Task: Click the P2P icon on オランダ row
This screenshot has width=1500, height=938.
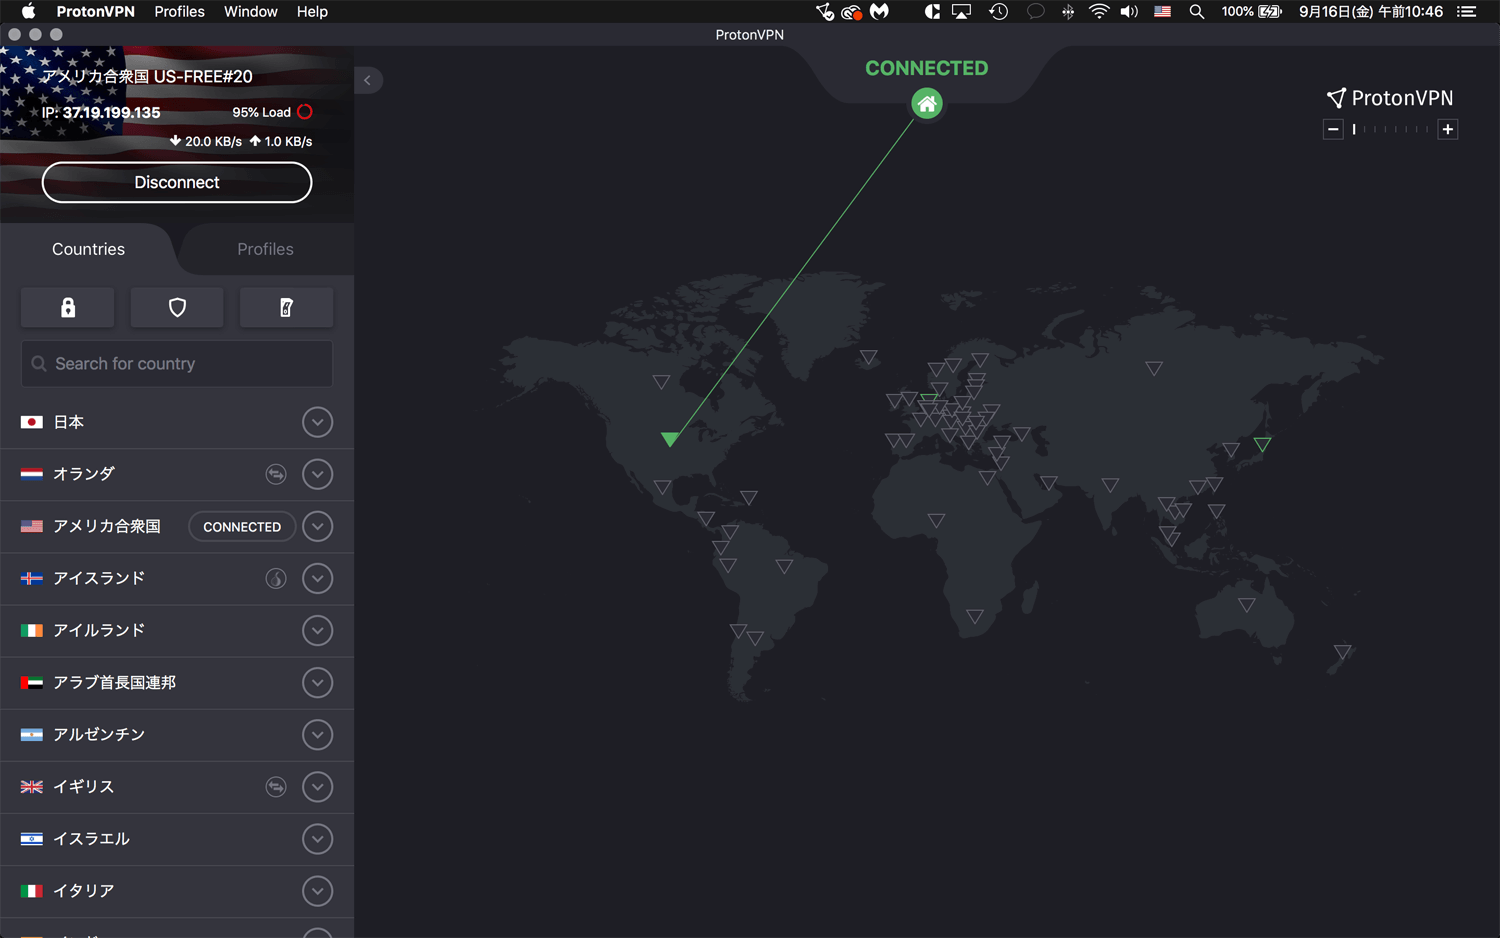Action: (x=276, y=474)
